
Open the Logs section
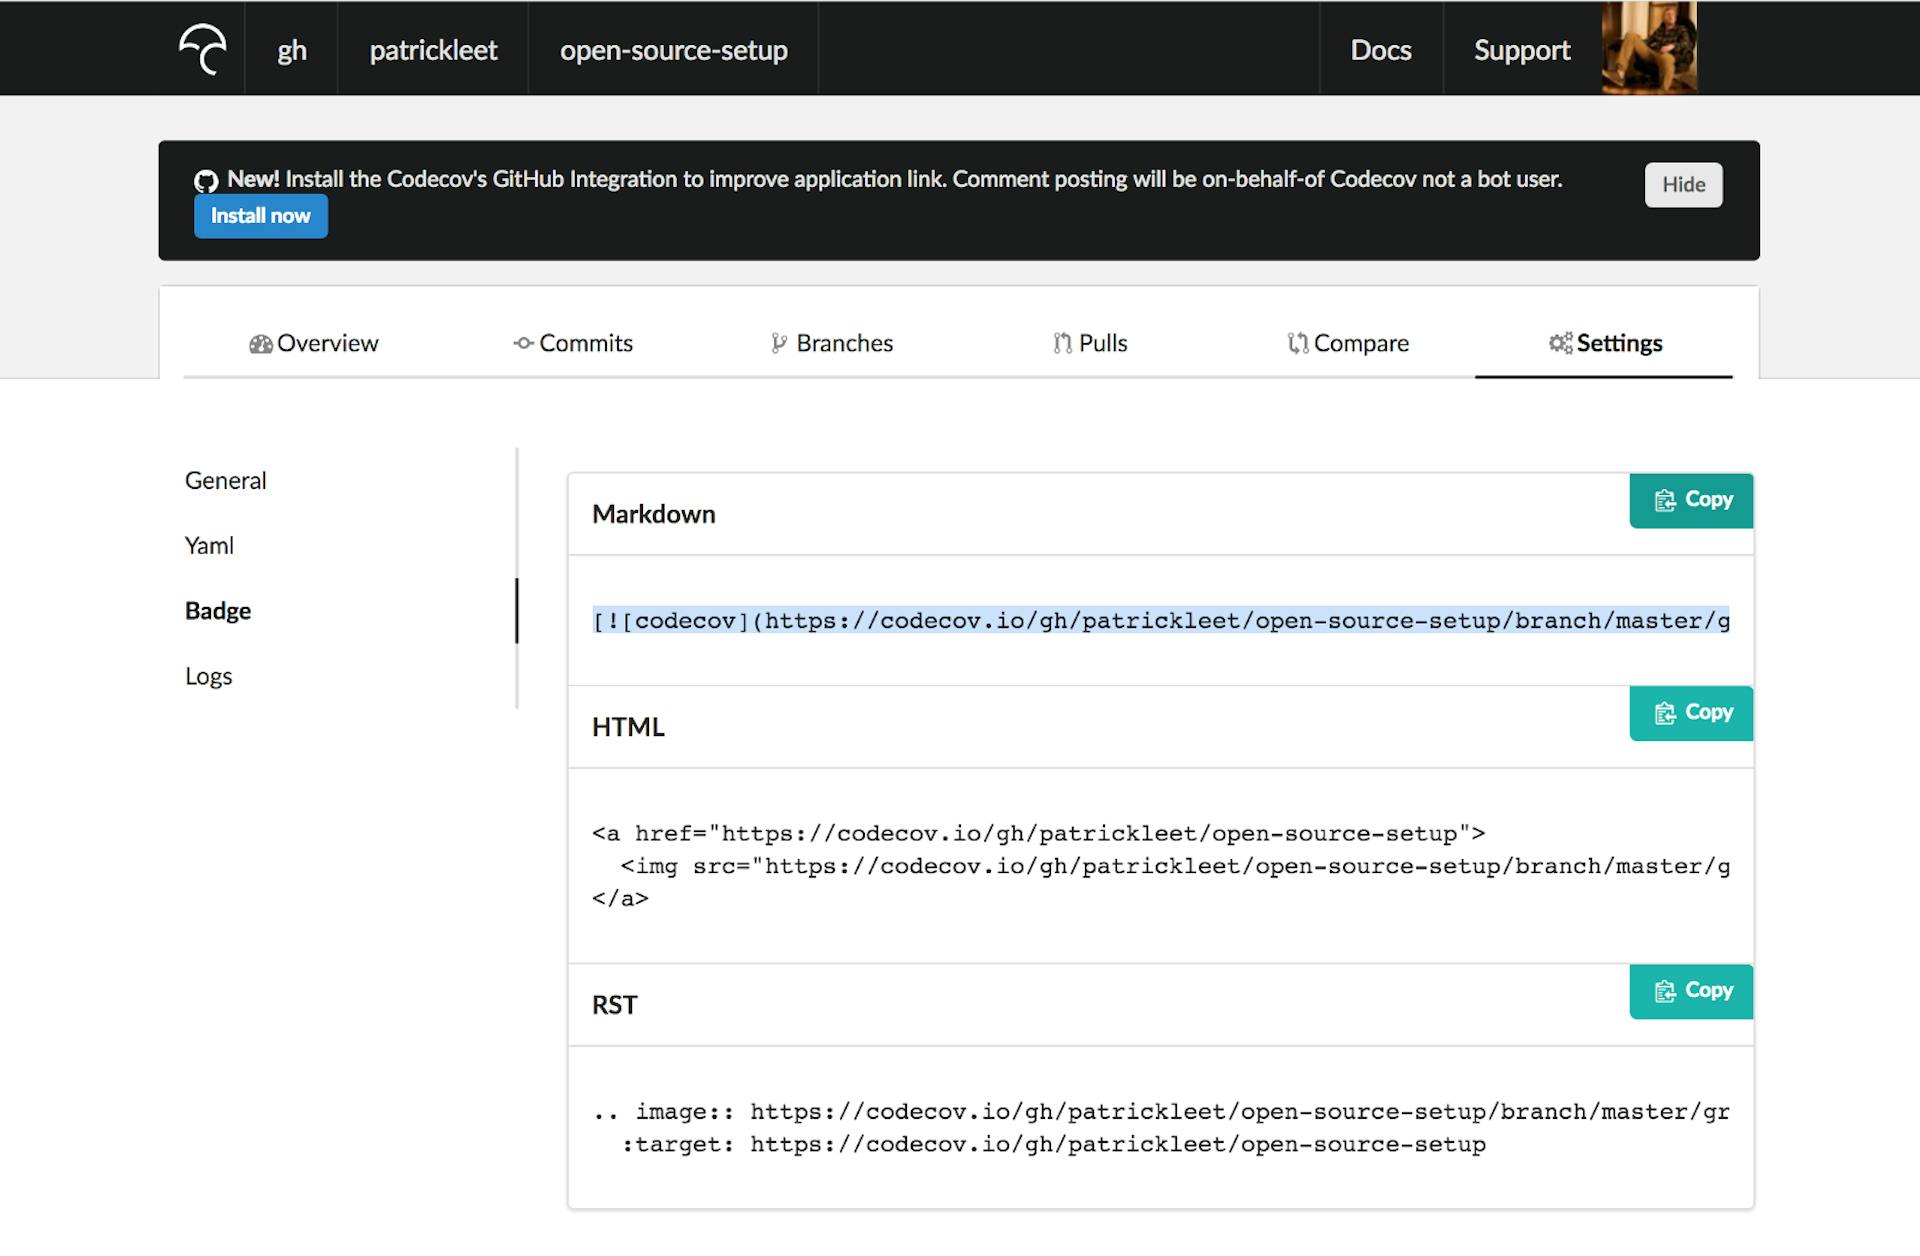click(209, 675)
